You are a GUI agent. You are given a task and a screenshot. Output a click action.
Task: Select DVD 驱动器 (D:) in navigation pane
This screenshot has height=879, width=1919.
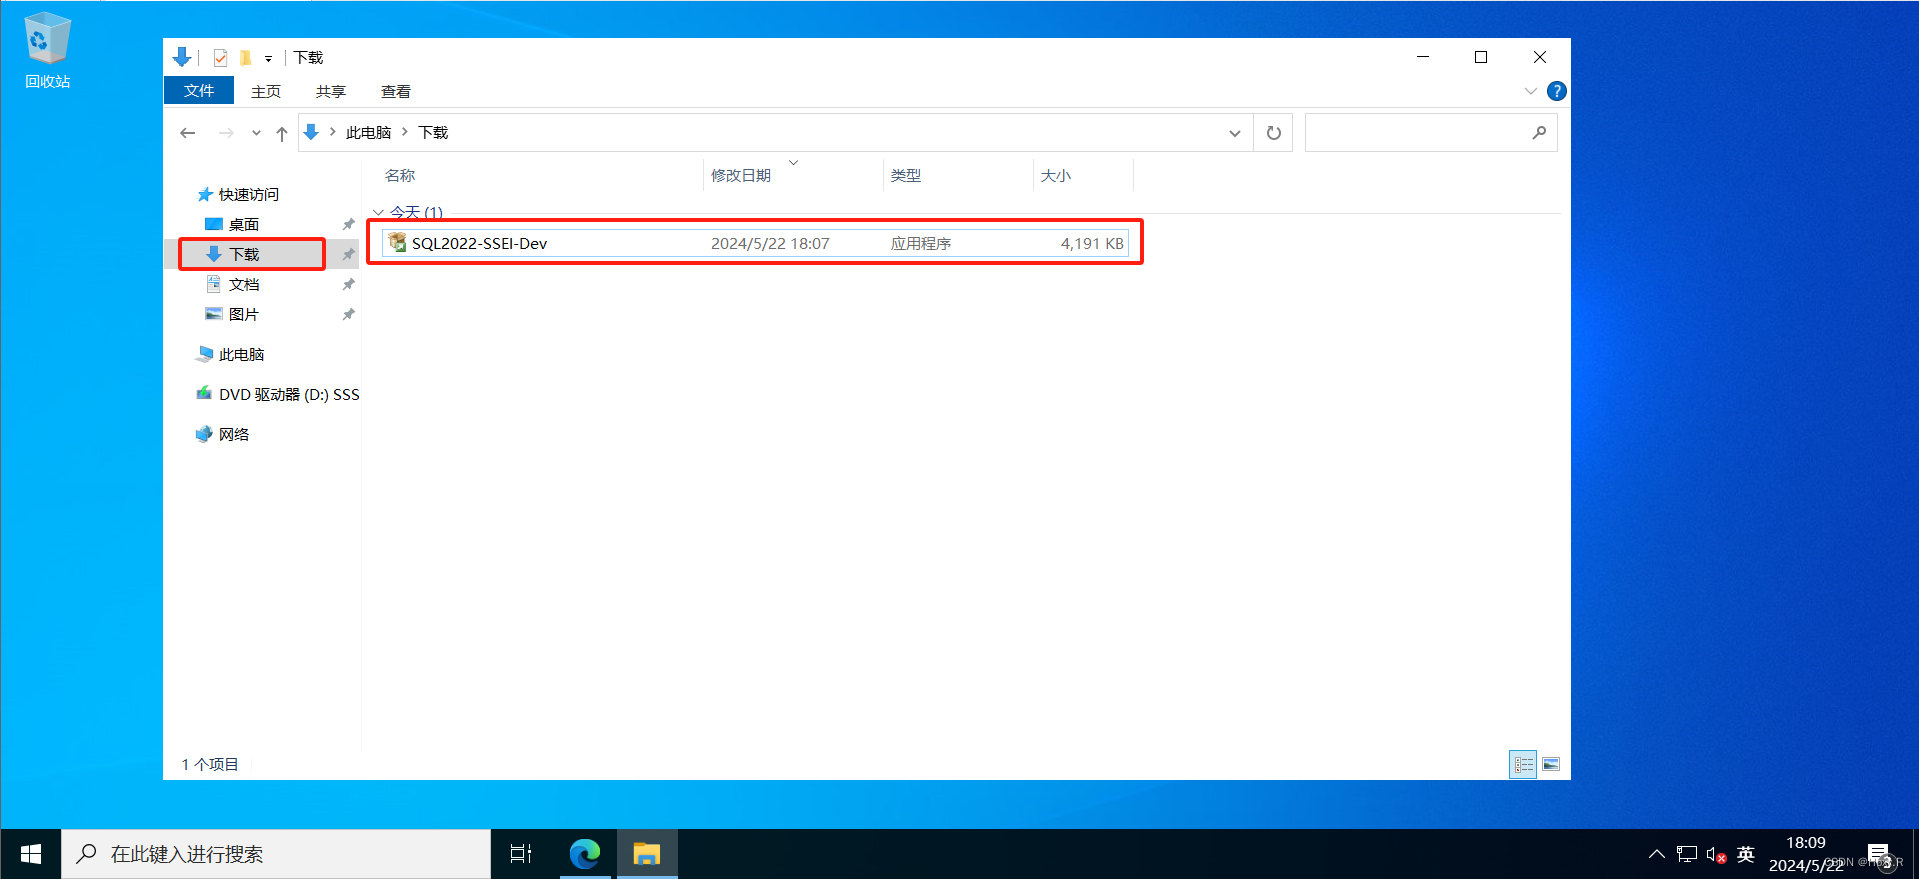coord(277,394)
